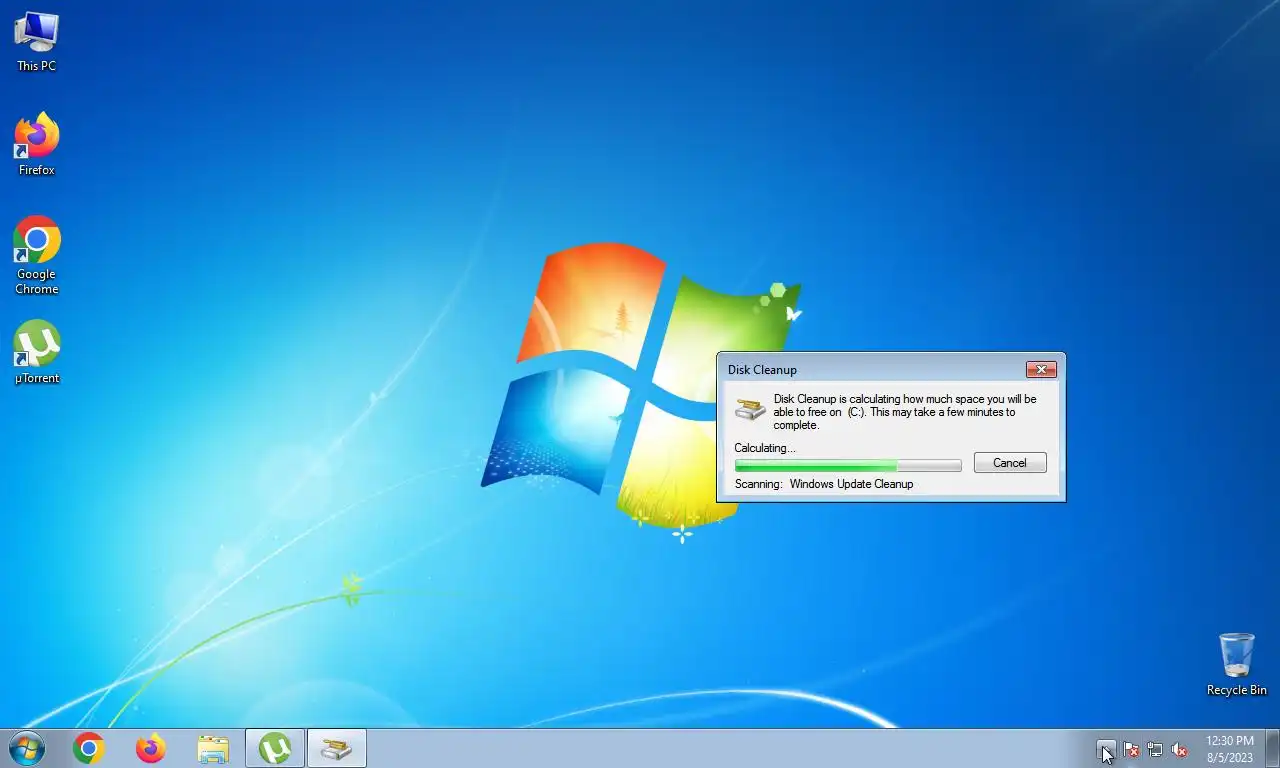
Task: Open File Explorer from the taskbar
Action: (213, 748)
